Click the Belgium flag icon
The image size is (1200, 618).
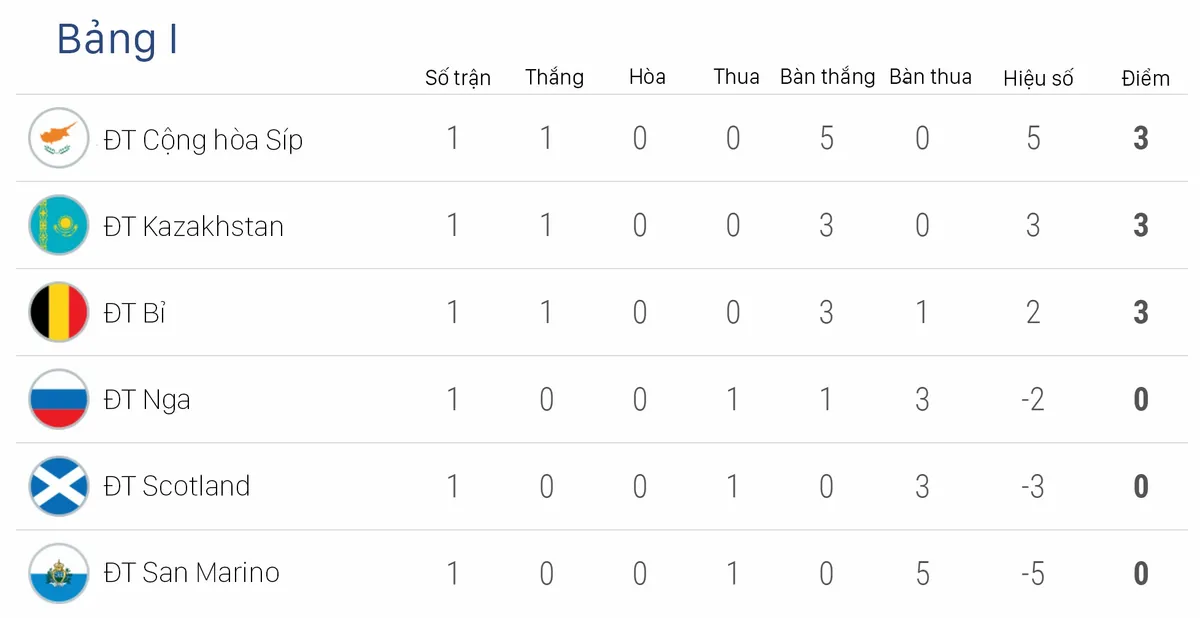click(x=59, y=312)
